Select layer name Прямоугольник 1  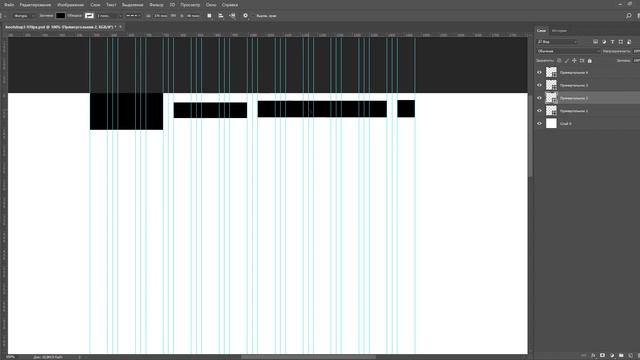(574, 111)
